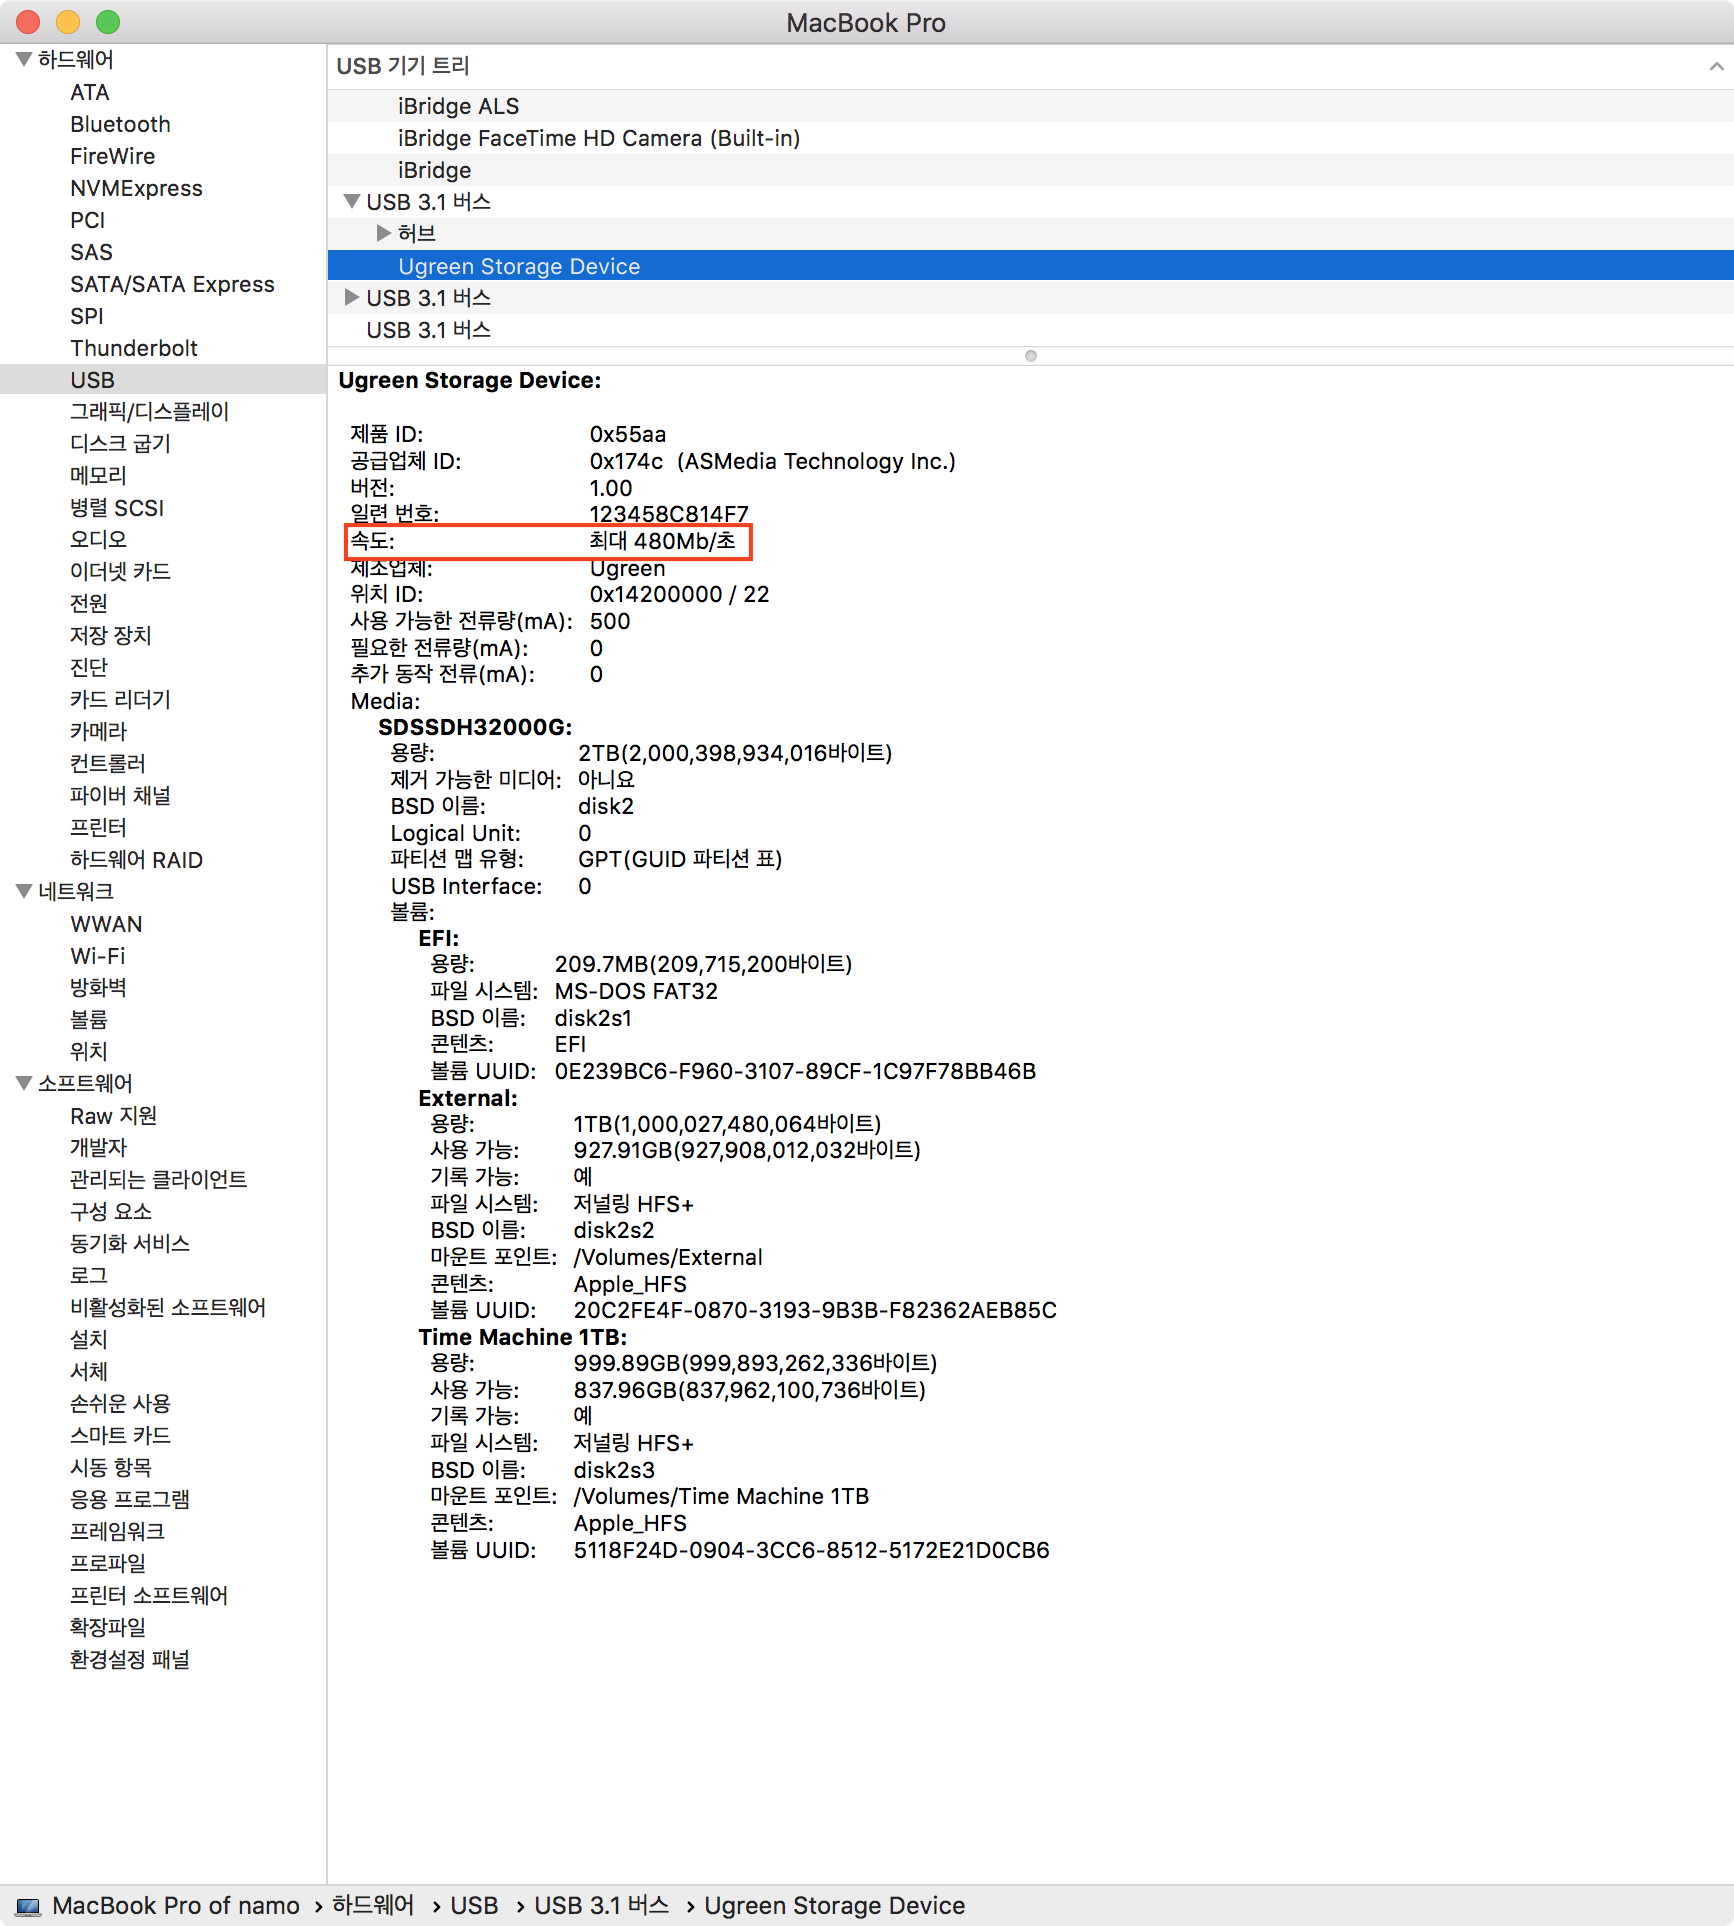Select the plain iBridge device row

click(1030, 170)
